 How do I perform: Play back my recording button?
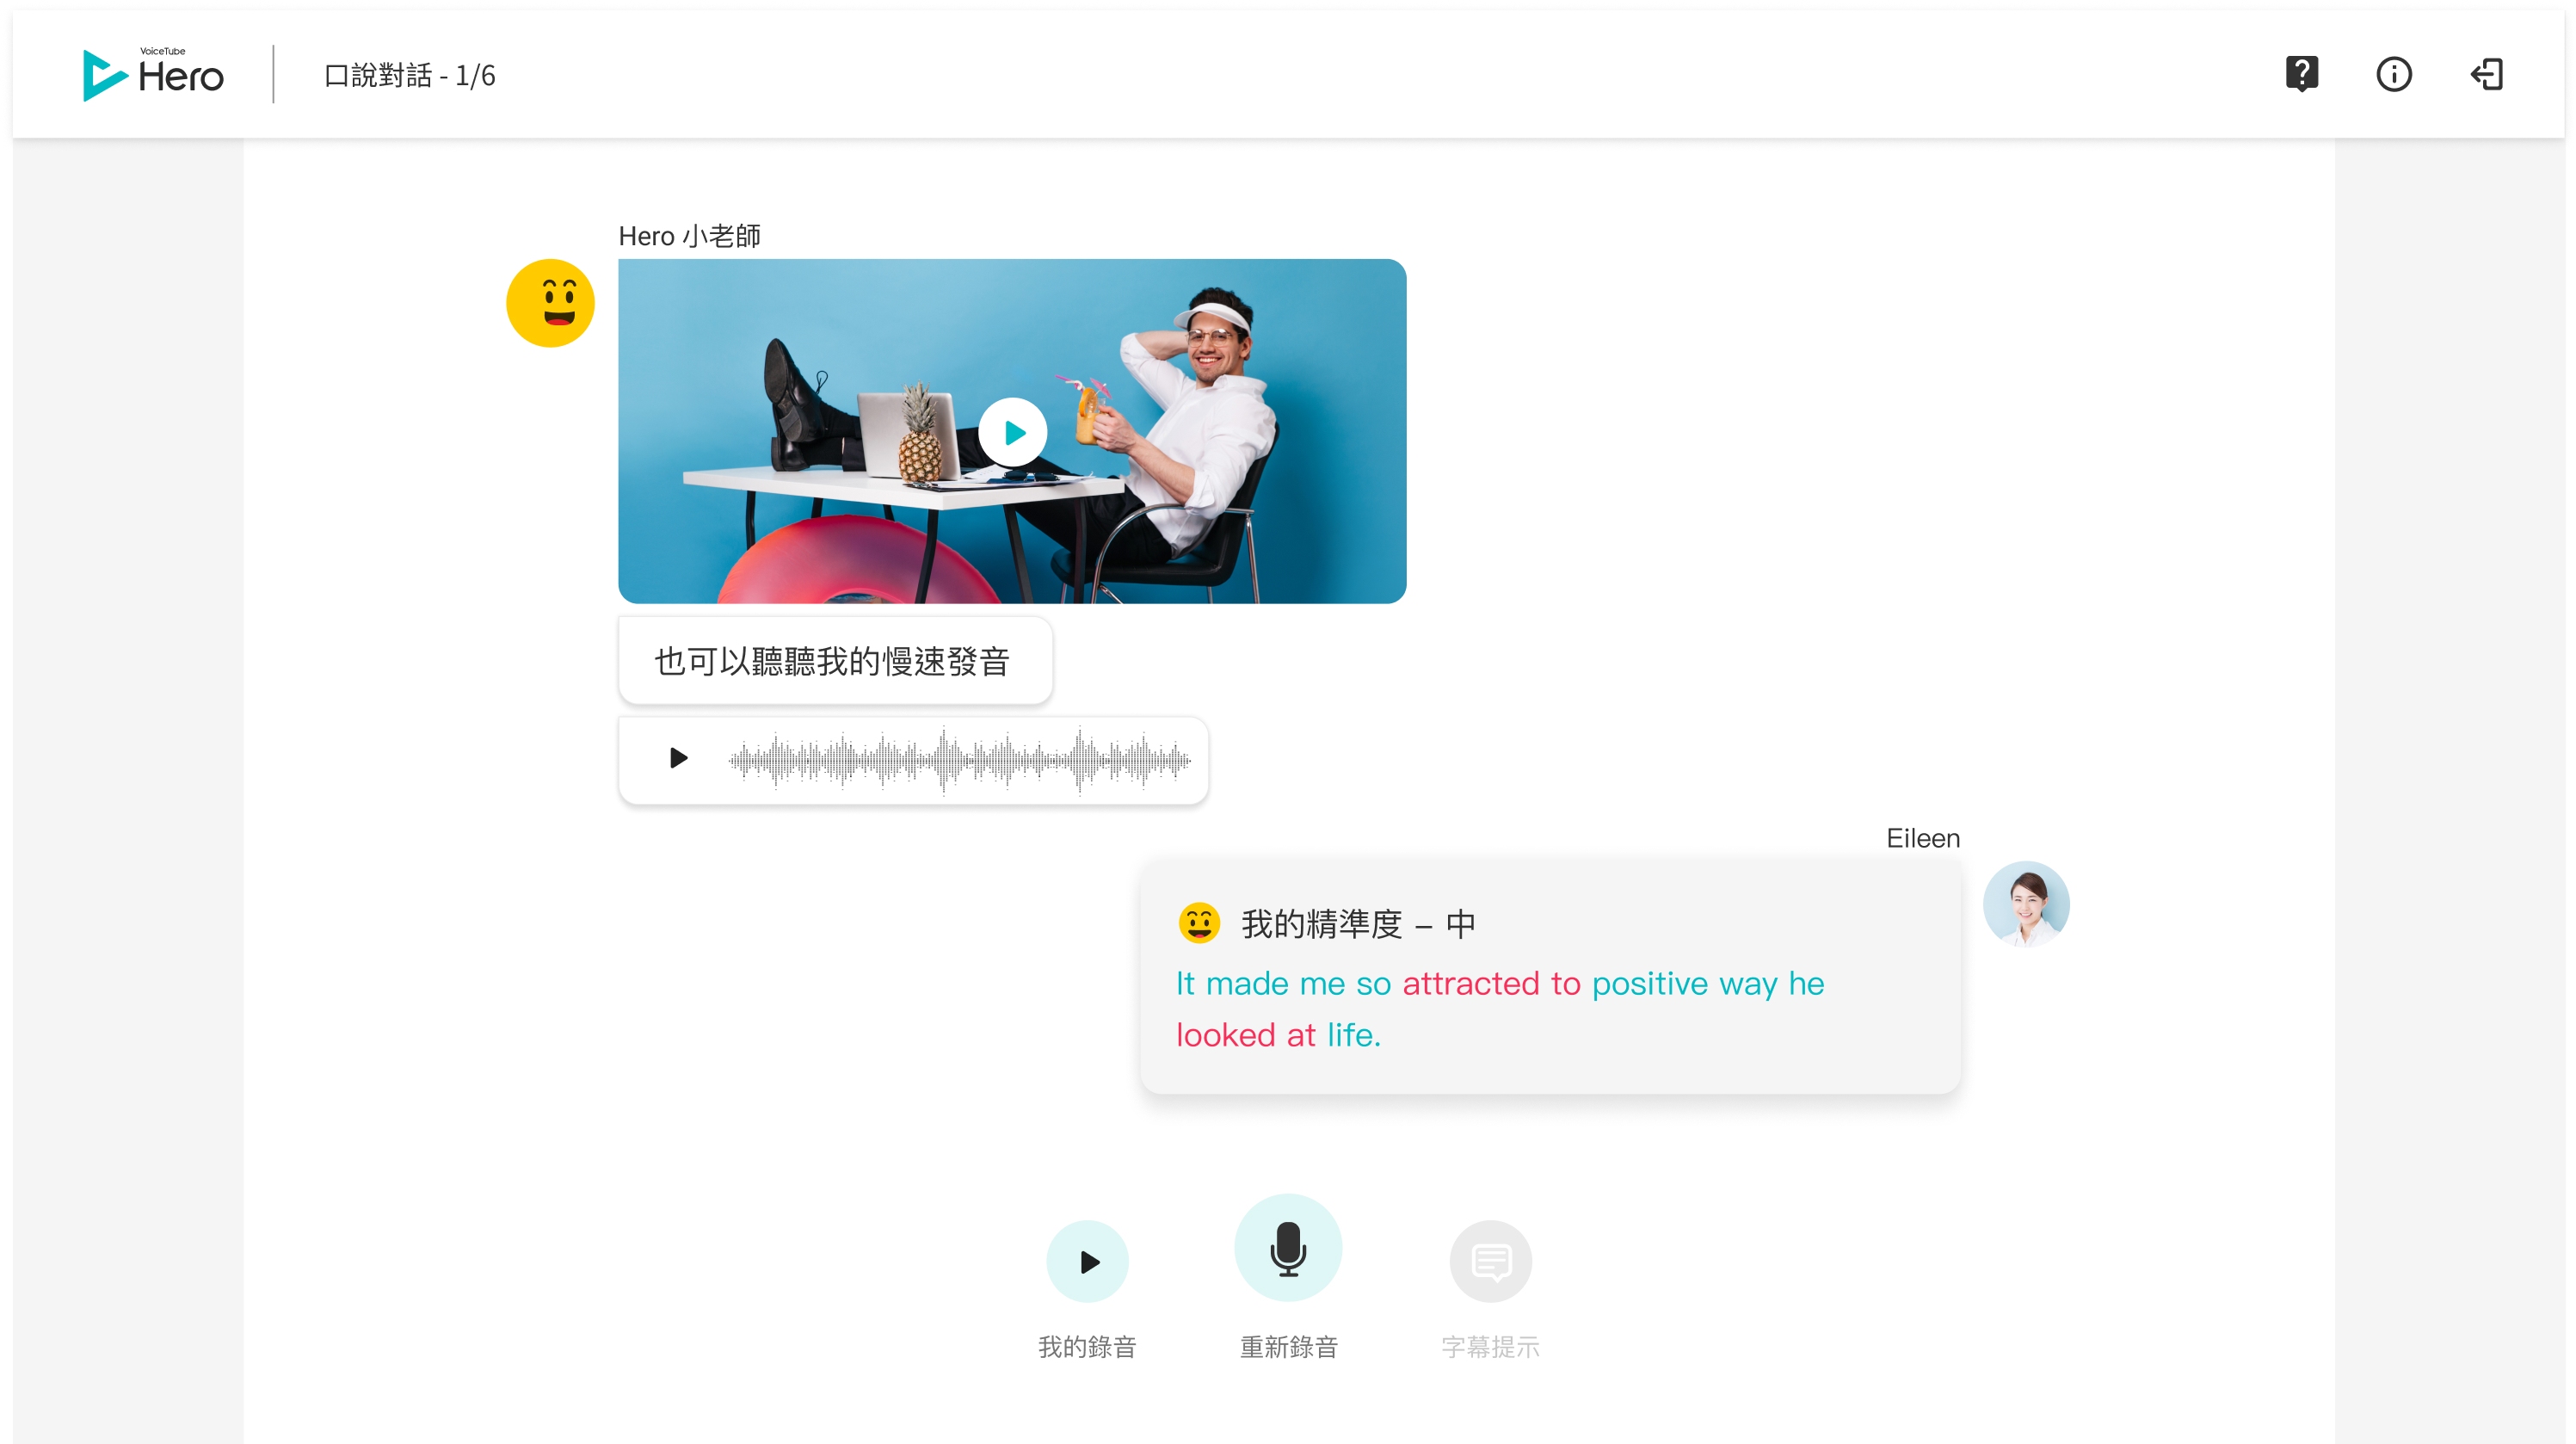click(1087, 1261)
